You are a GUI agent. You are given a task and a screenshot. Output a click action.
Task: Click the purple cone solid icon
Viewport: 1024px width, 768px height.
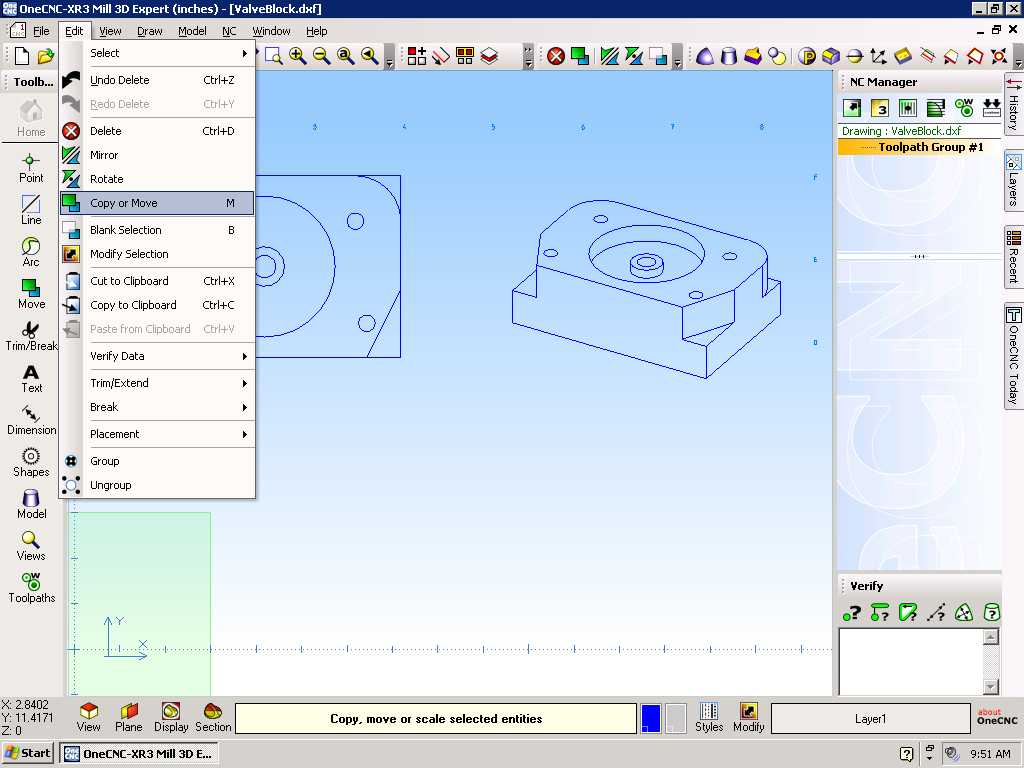(x=705, y=56)
